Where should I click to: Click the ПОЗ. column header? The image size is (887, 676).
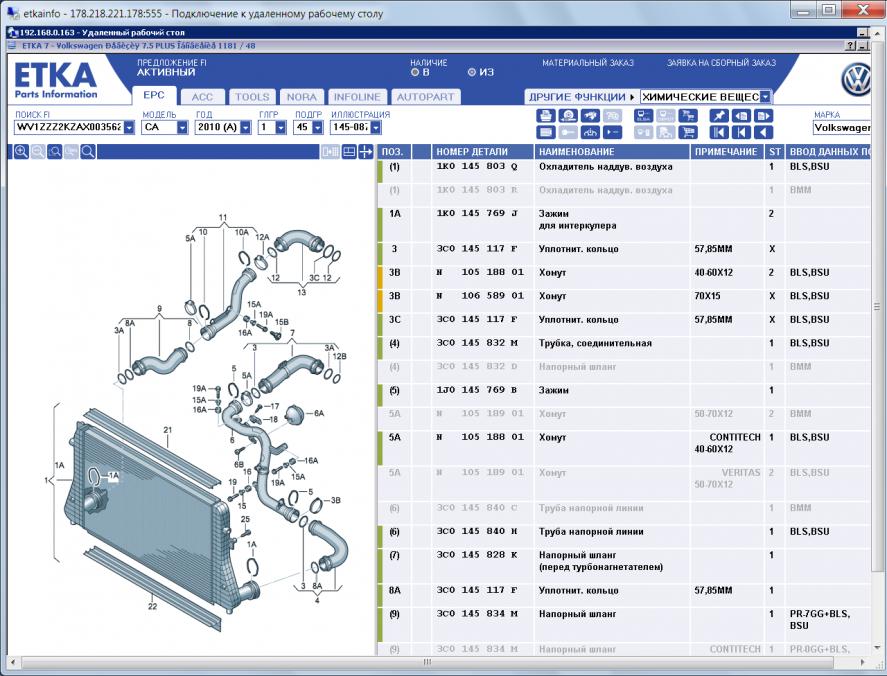[x=394, y=152]
